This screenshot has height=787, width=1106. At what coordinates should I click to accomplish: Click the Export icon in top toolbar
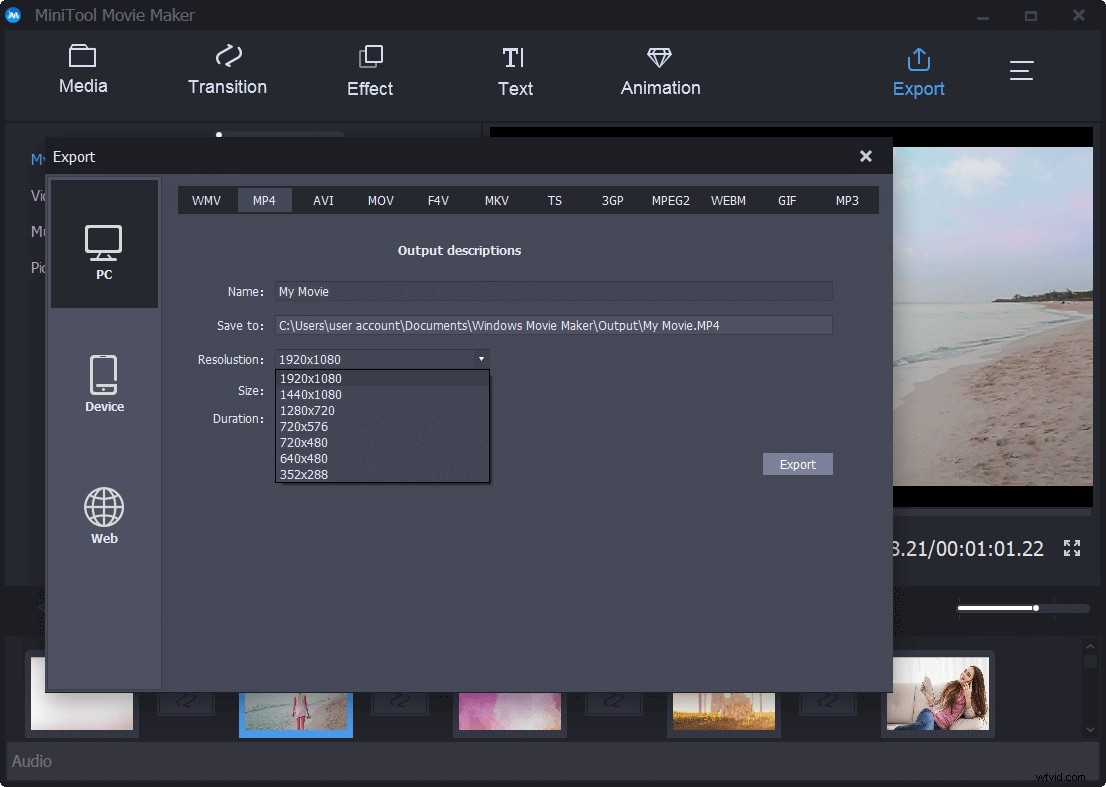tap(918, 70)
